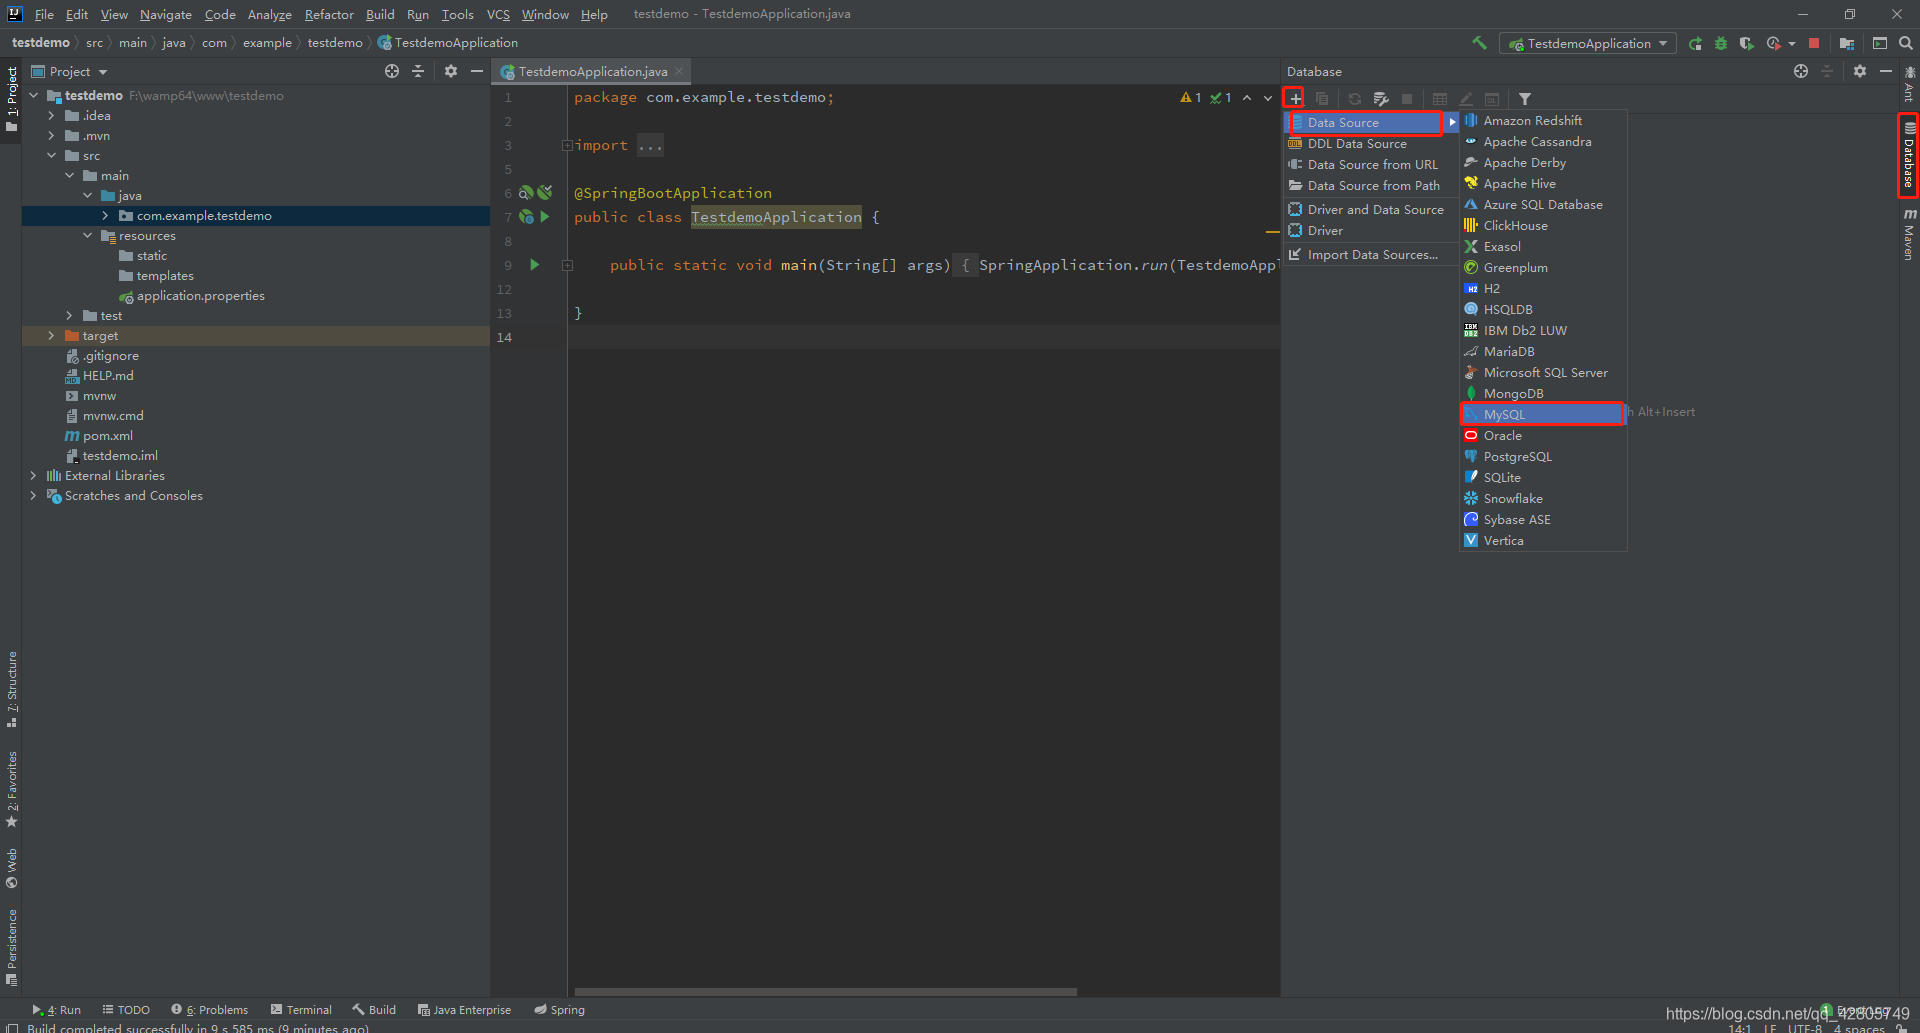Switch to TestdemoApplication.java editor tab
This screenshot has height=1033, width=1920.
pos(593,71)
